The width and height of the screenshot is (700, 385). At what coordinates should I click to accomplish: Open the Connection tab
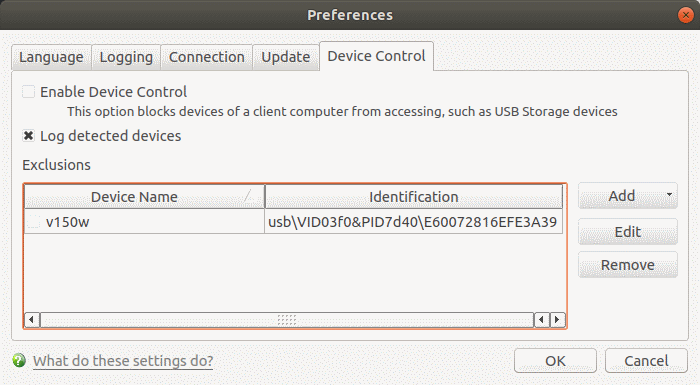click(x=207, y=57)
